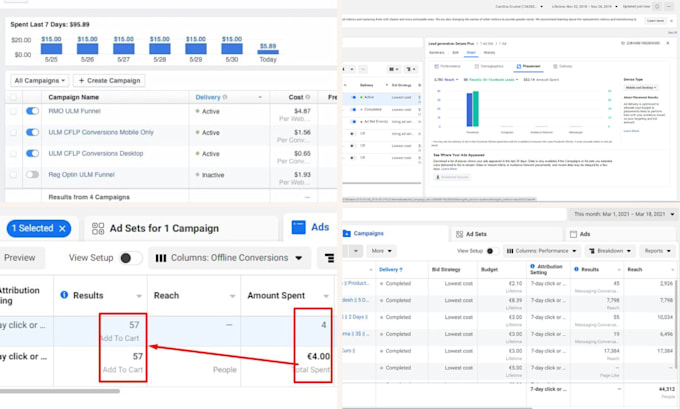This screenshot has width=680, height=409.
Task: Click the $15.00 spend bar for 5/25
Action: click(x=51, y=49)
